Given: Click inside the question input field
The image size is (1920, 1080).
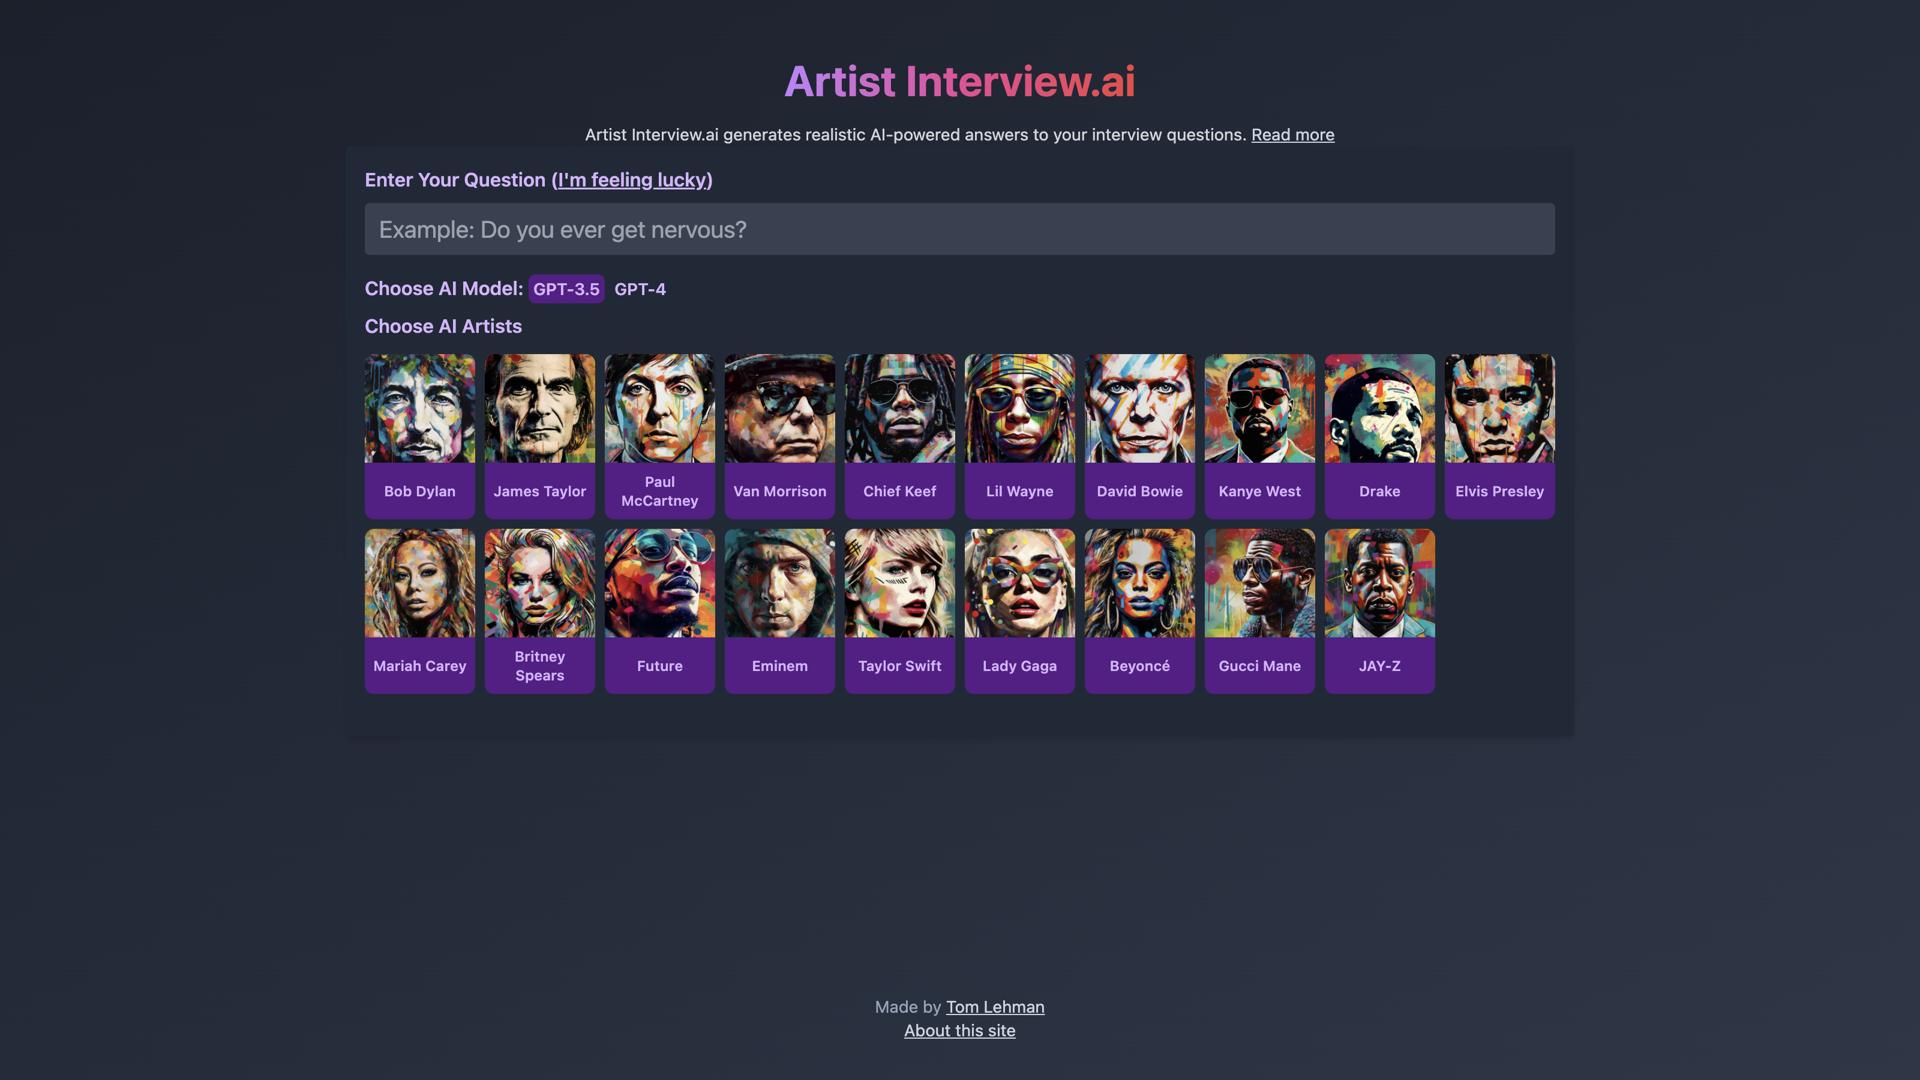Looking at the screenshot, I should pos(959,229).
